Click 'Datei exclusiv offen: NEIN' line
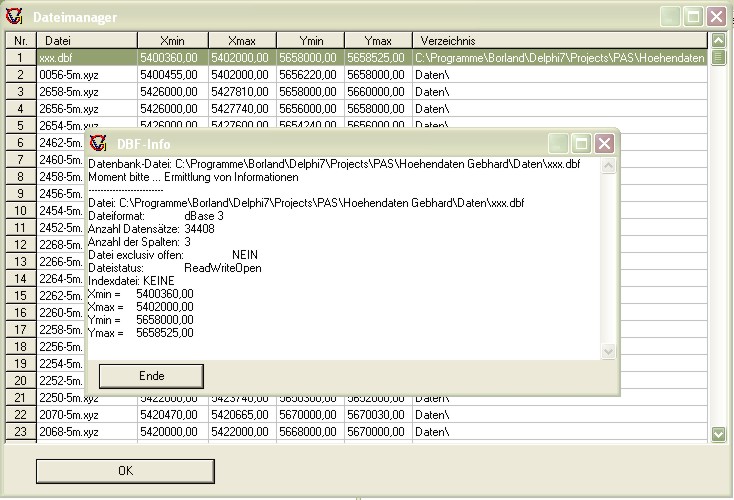The image size is (734, 500). point(173,255)
